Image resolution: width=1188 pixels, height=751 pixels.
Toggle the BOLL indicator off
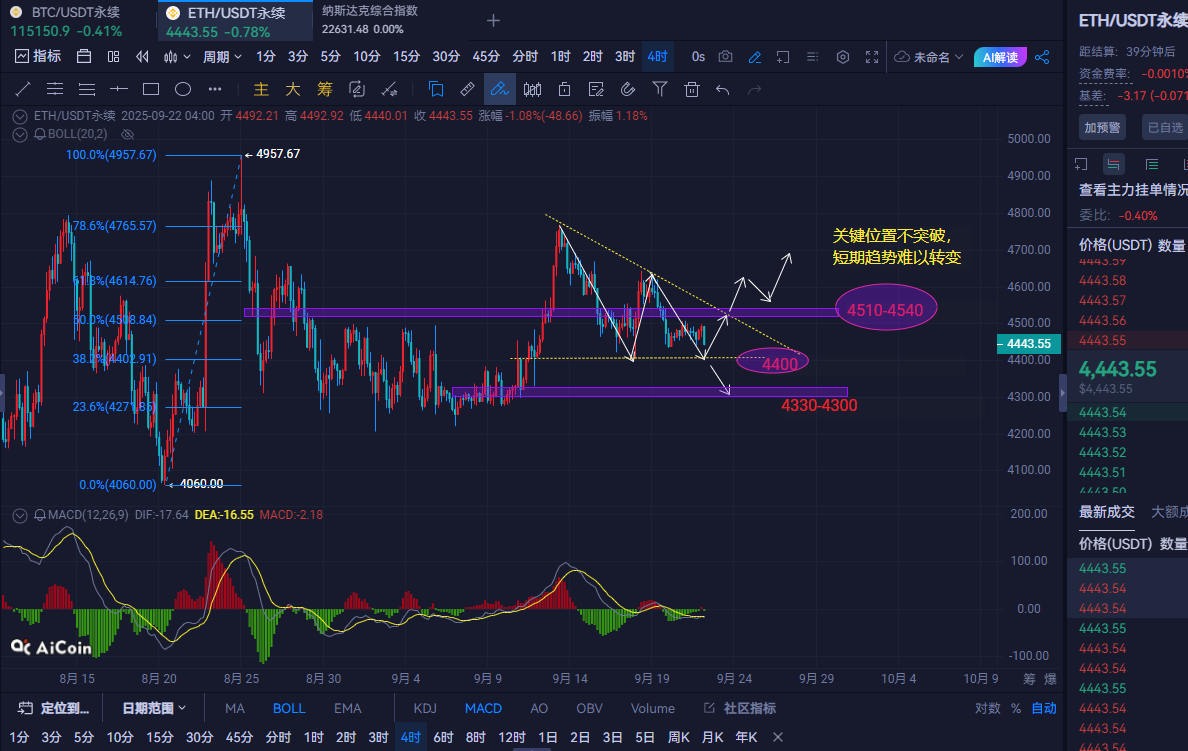tap(289, 709)
